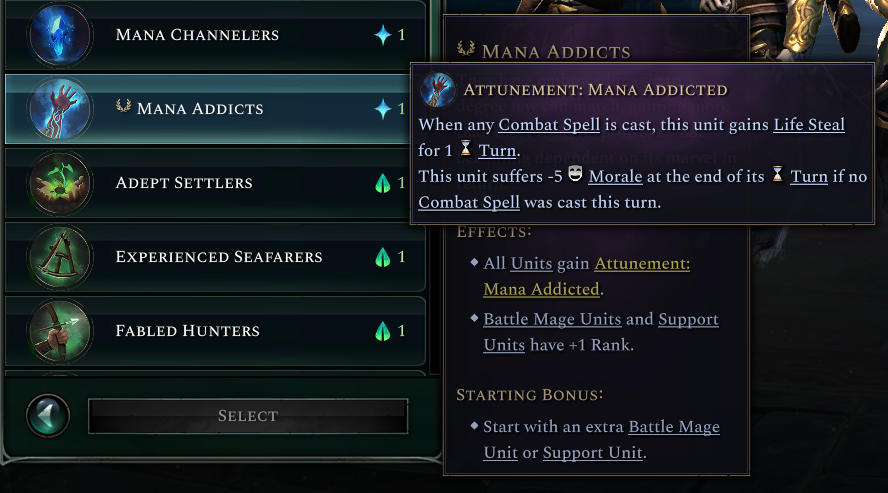Click the Attunement Mana Addicted tooltip icon
Screen dimensions: 888x493
[438, 89]
